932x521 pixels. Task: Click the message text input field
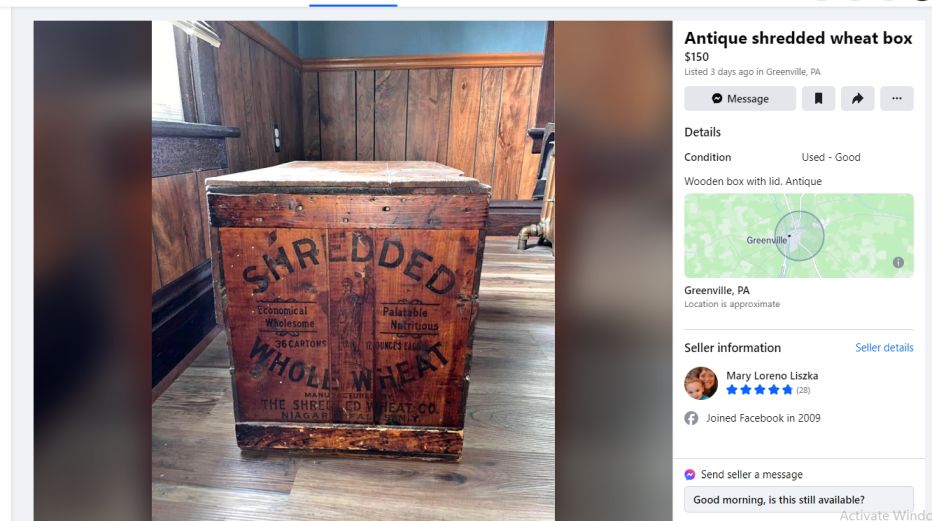click(799, 500)
